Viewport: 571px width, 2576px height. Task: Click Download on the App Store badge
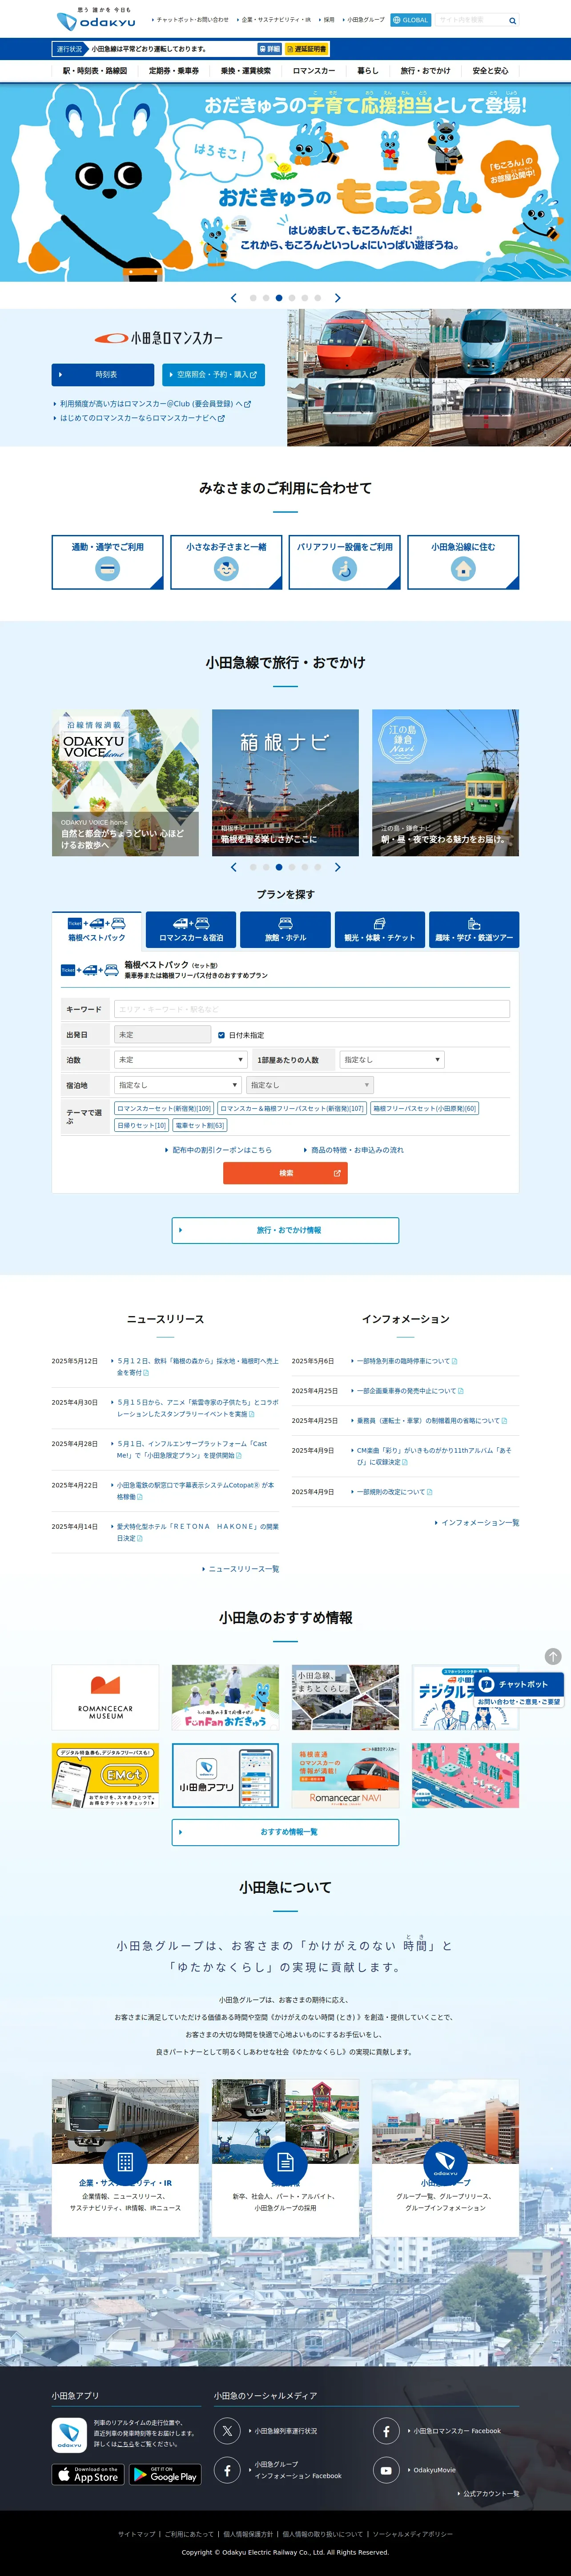pos(88,2474)
